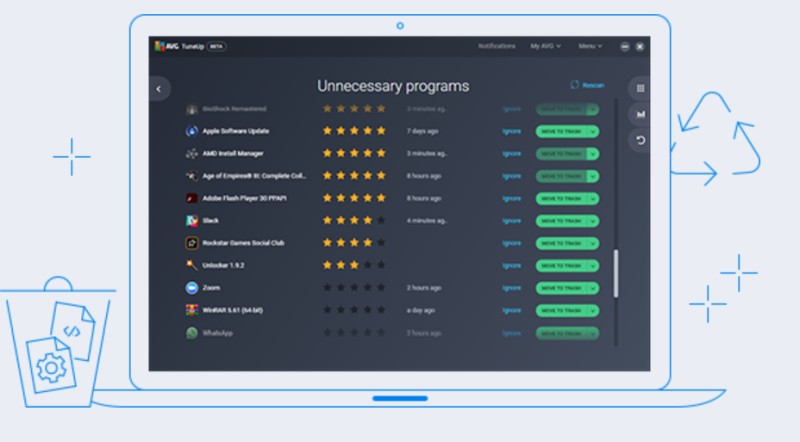Click the star rating for Unlocker 1.9.2
Screen dimensions: 800x442
[354, 265]
